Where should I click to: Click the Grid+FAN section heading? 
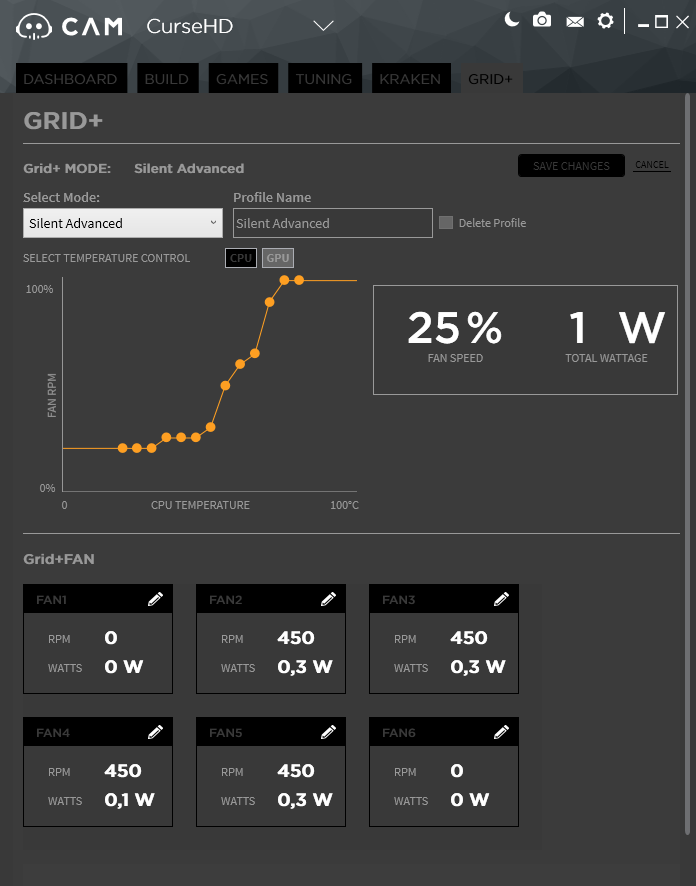pyautogui.click(x=59, y=559)
